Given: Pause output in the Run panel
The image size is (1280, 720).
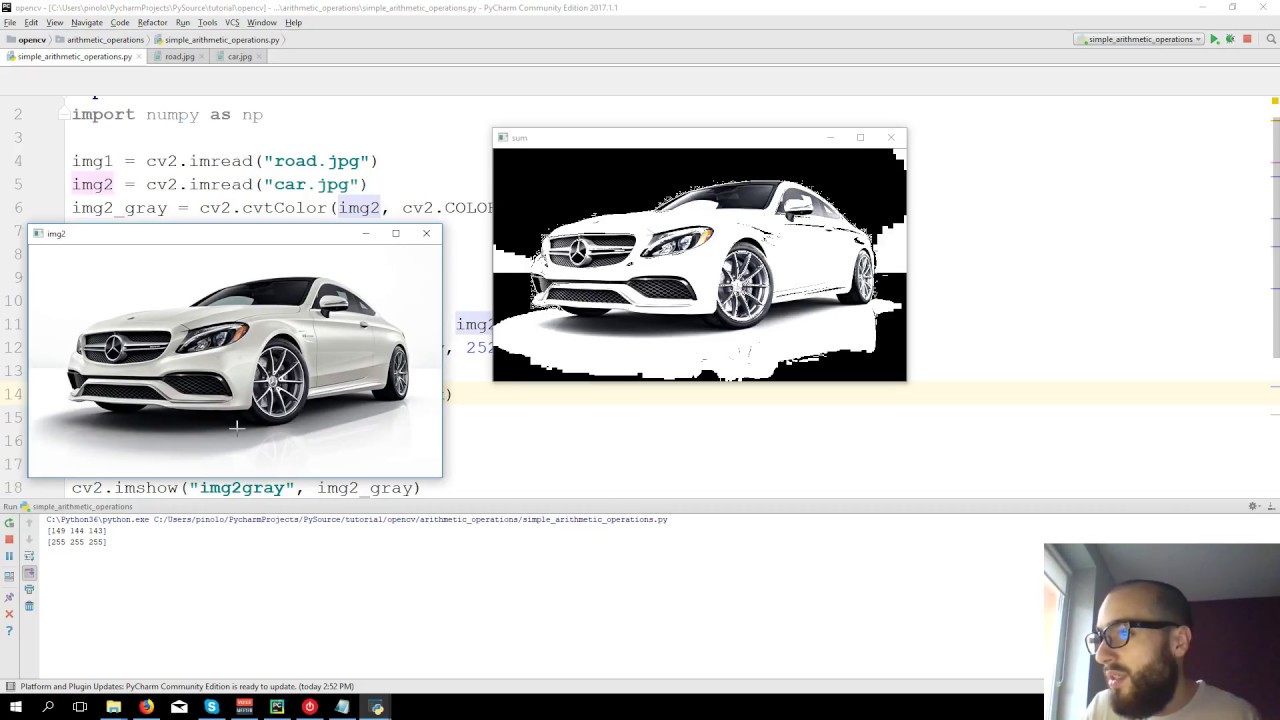Looking at the screenshot, I should (x=9, y=556).
